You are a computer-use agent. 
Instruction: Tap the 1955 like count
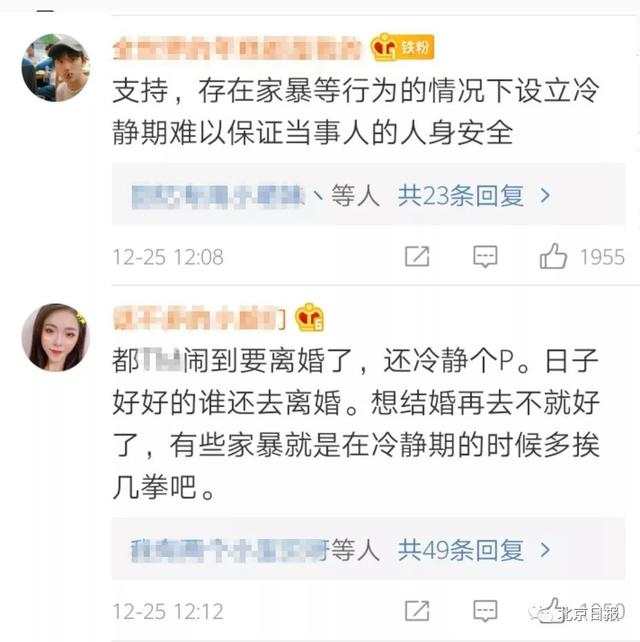[x=602, y=257]
